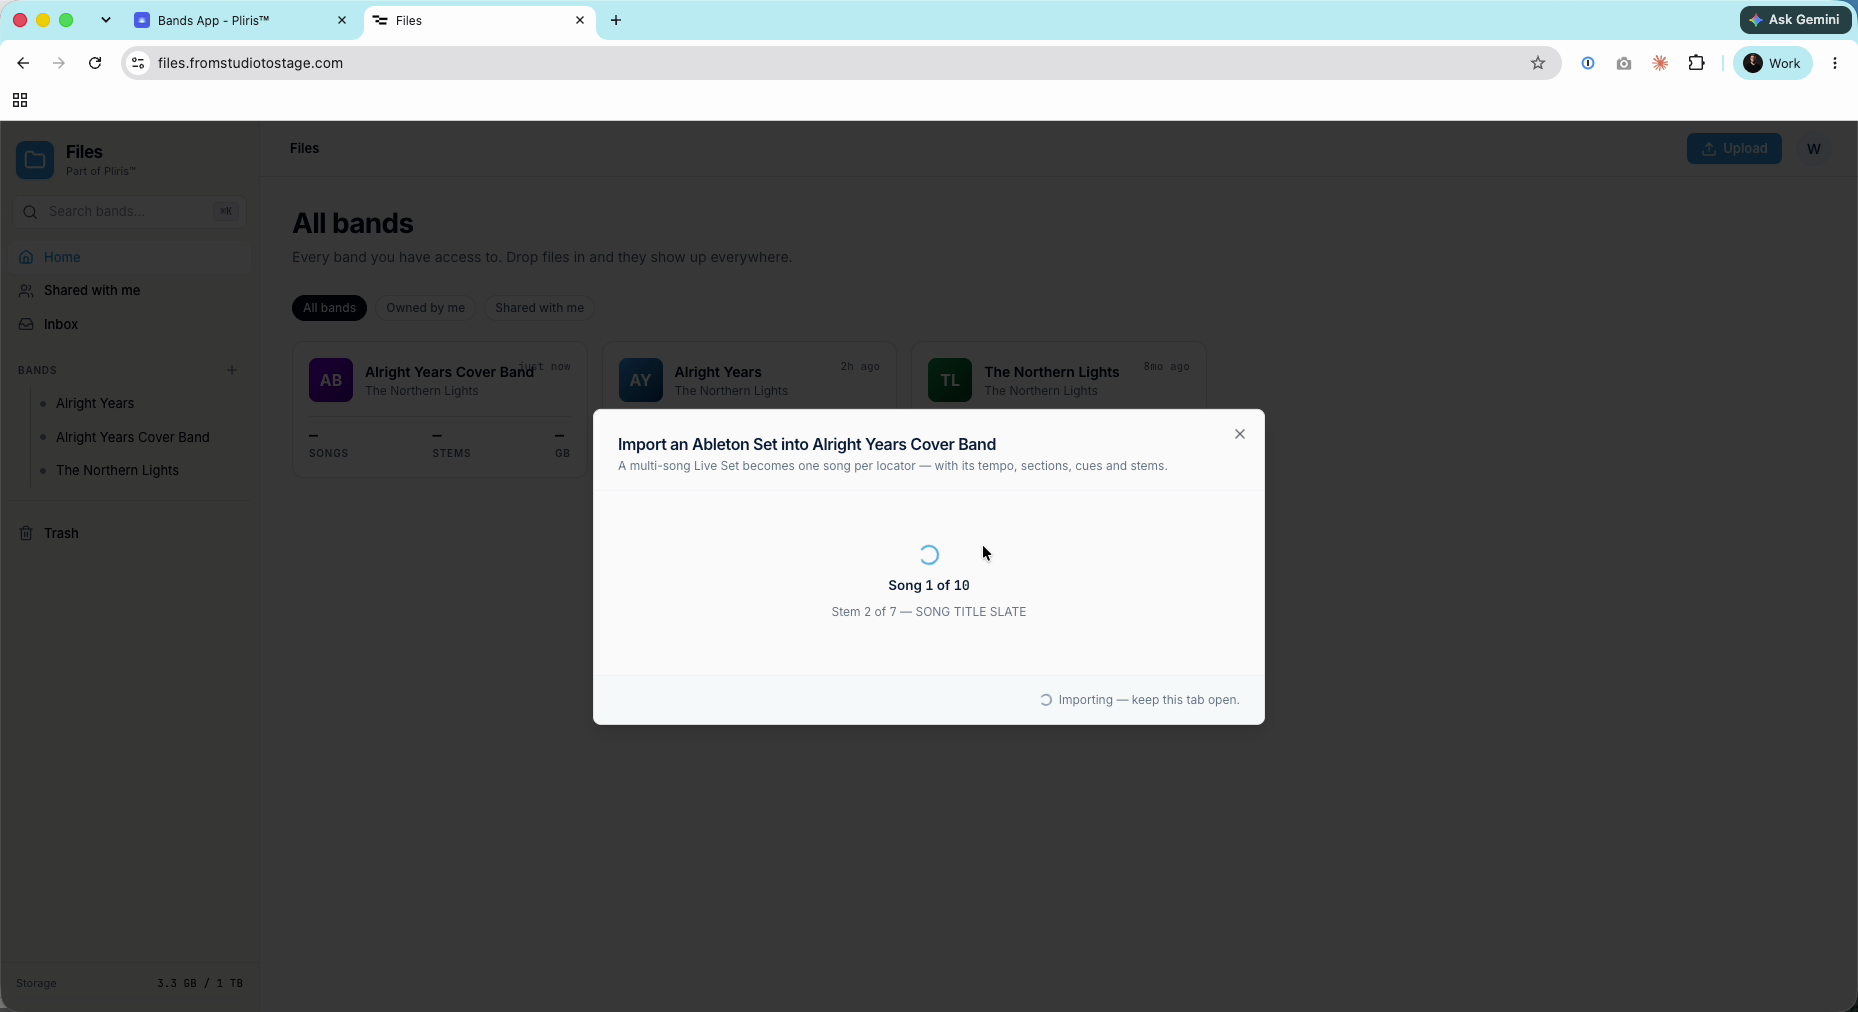Select Alright Years in bands list

(x=95, y=403)
